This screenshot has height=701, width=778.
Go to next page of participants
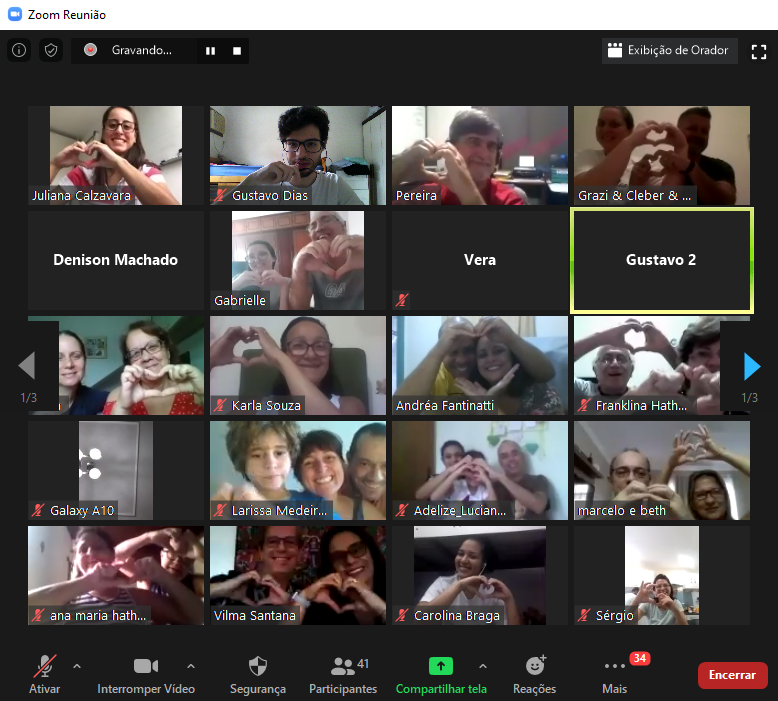tap(752, 367)
